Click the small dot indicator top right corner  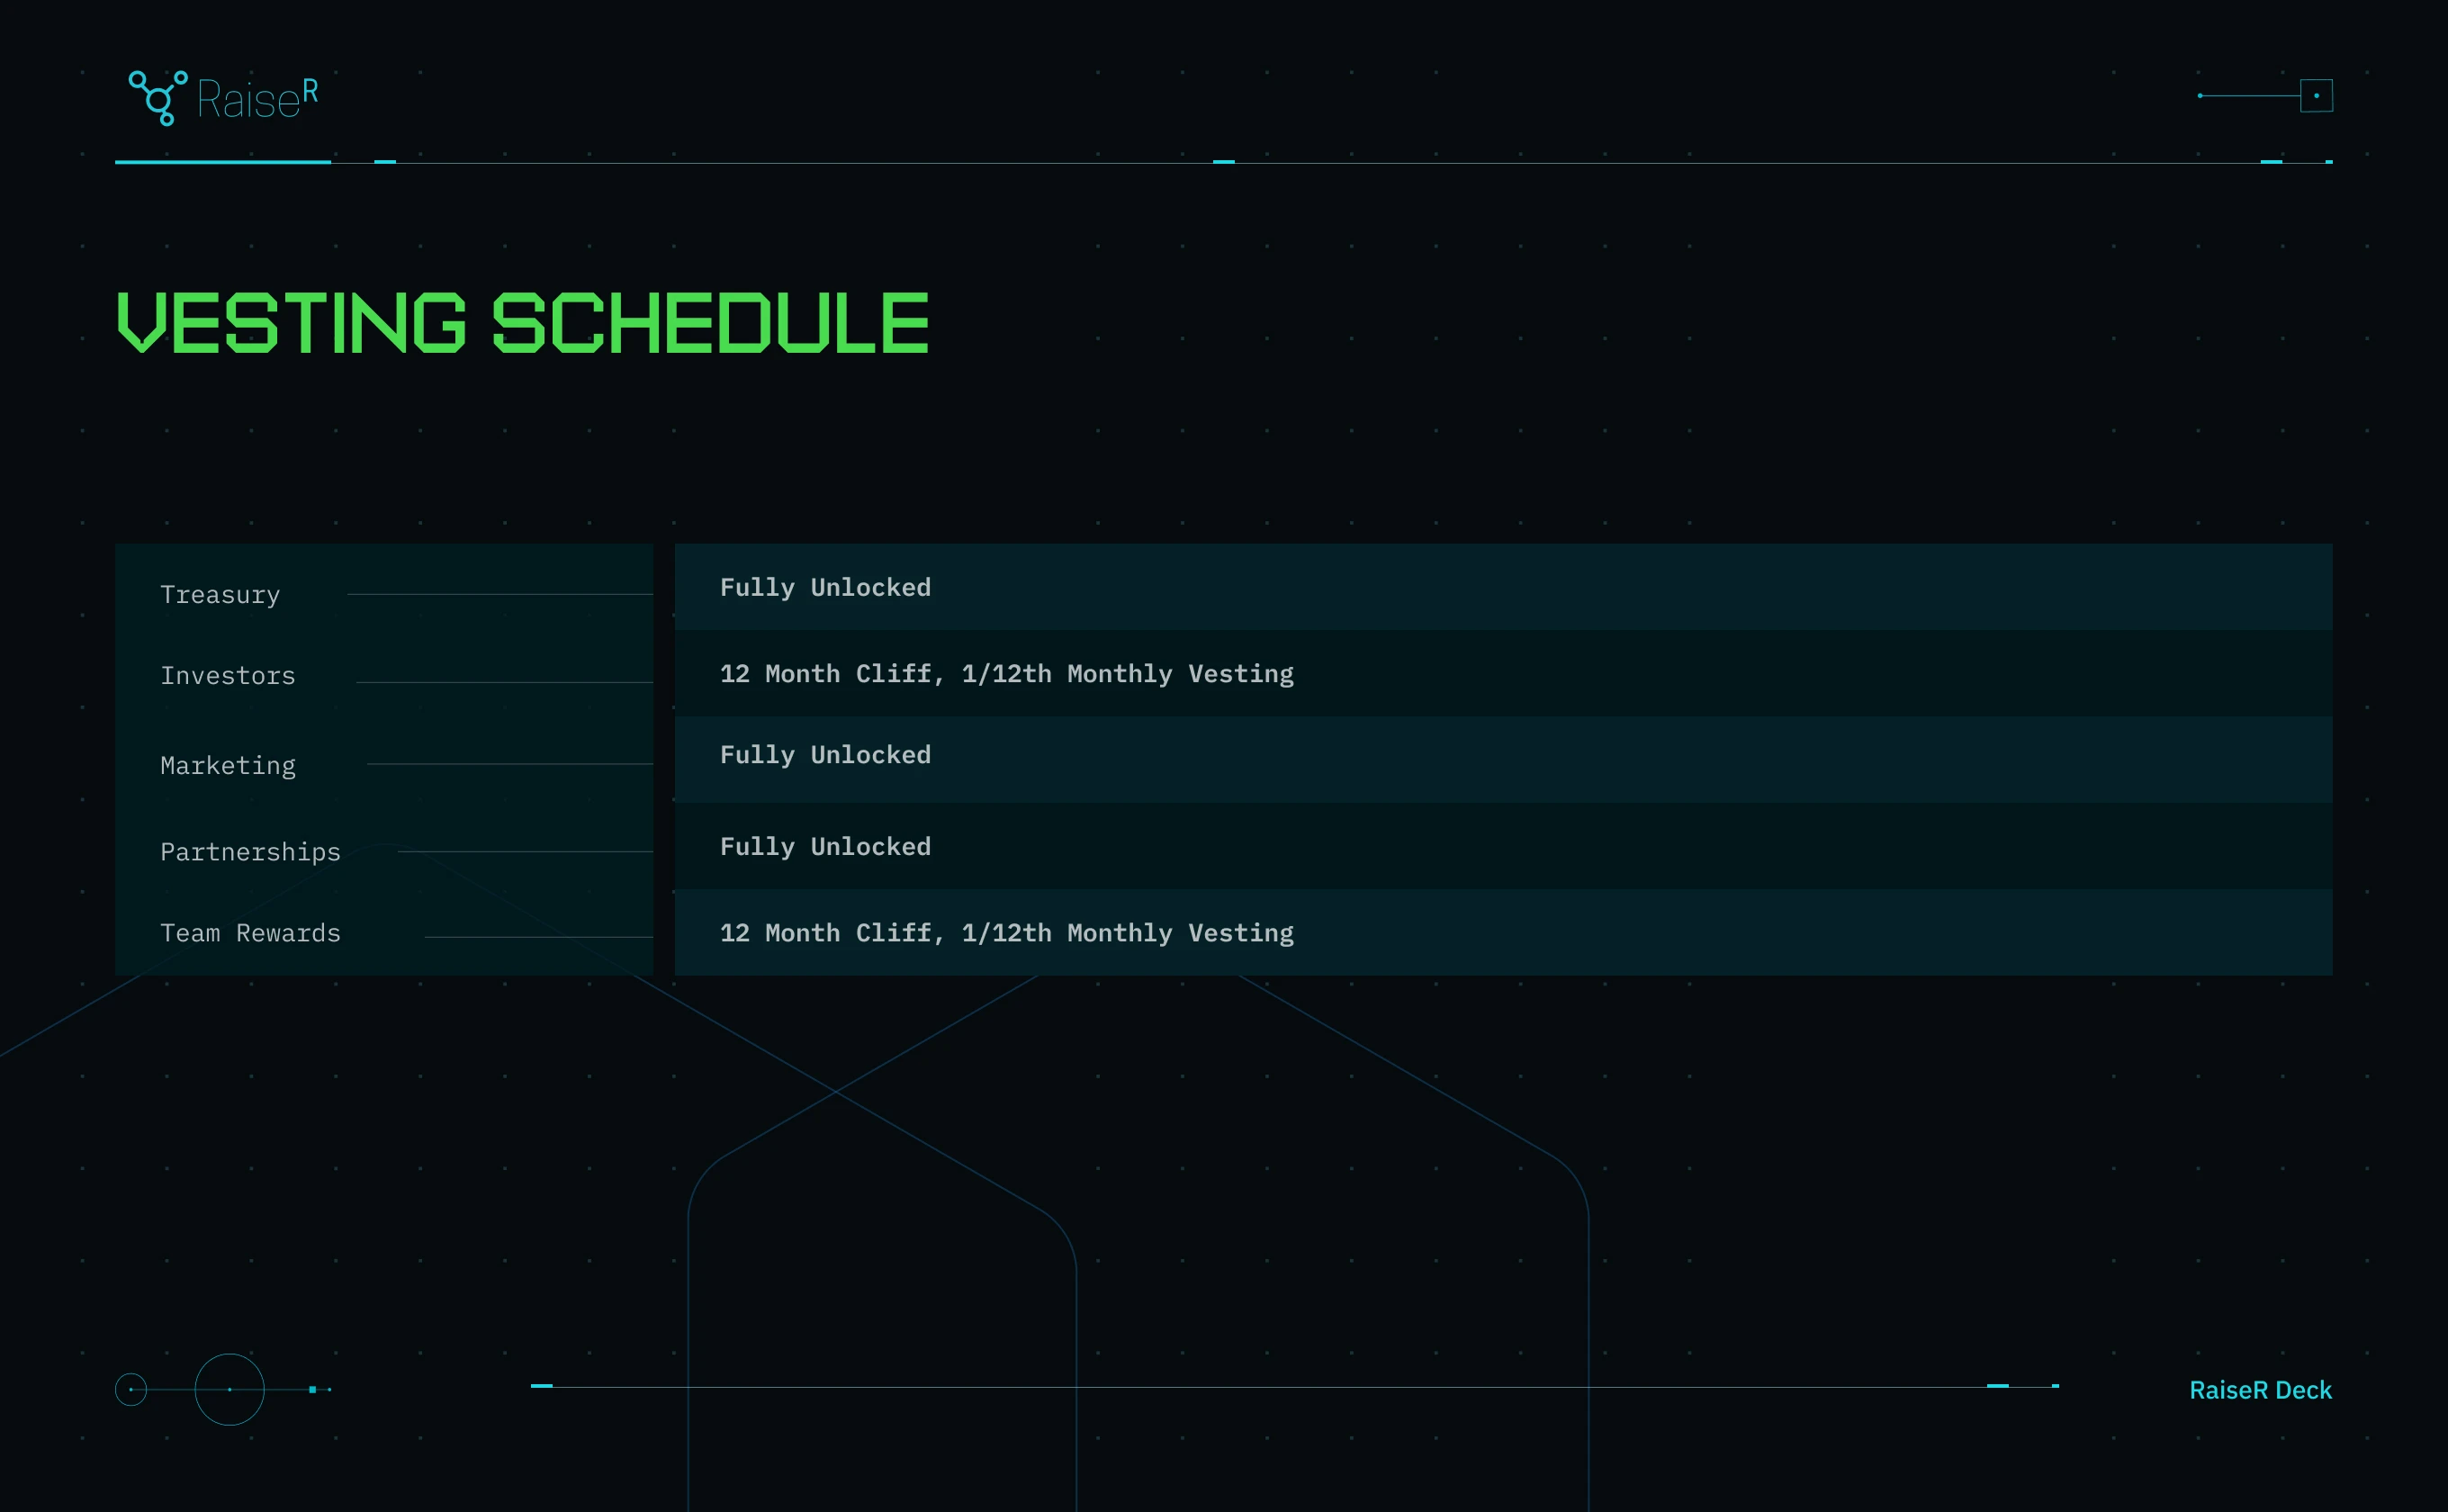(2317, 96)
